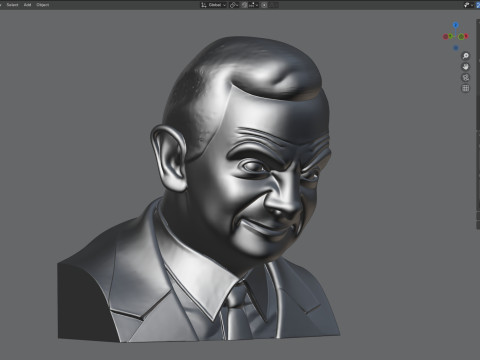
Task: Open the Object menu
Action: click(x=43, y=5)
